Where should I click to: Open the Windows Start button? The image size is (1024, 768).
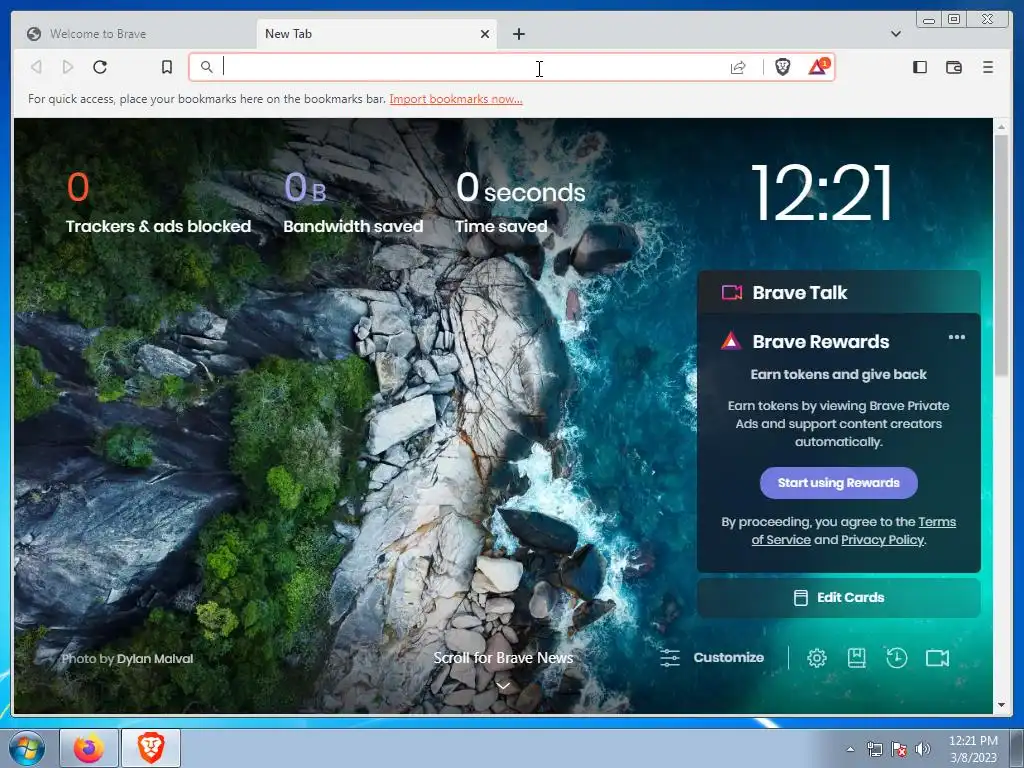(27, 748)
